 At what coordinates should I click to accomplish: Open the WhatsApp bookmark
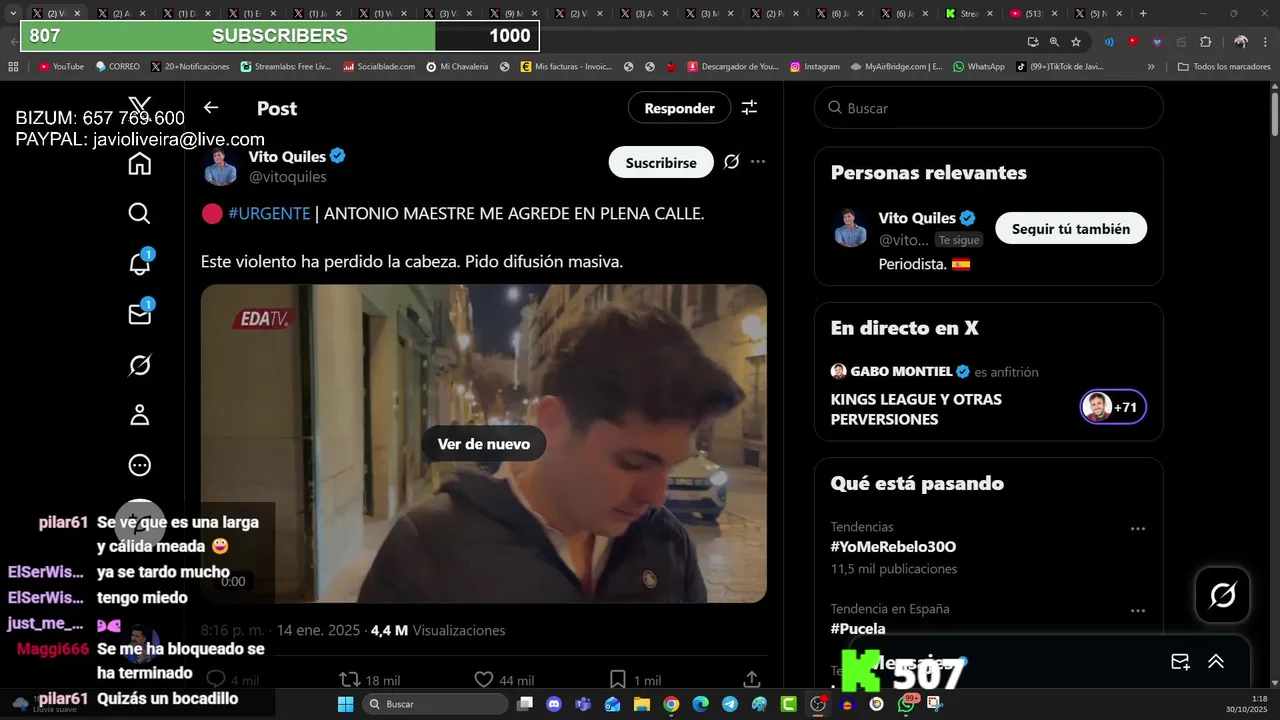[979, 67]
